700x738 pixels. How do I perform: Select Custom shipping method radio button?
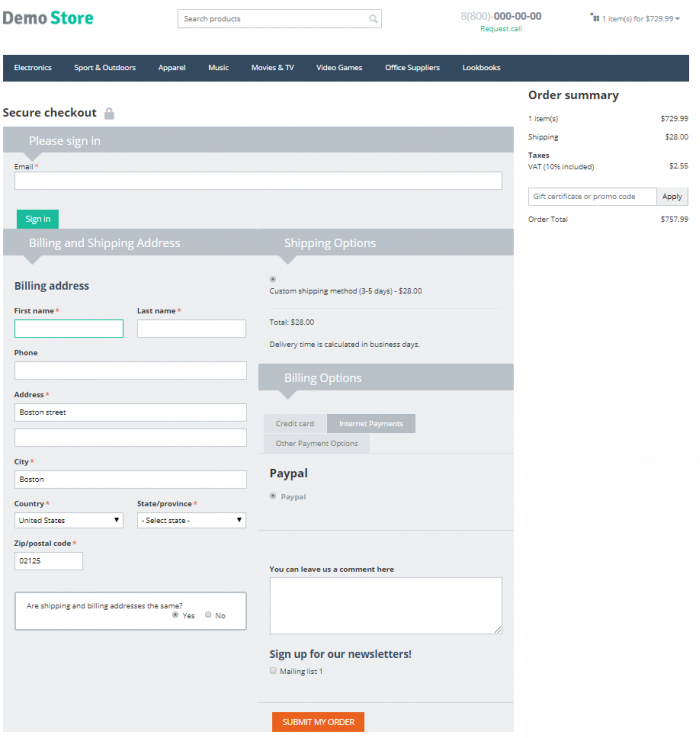point(273,279)
